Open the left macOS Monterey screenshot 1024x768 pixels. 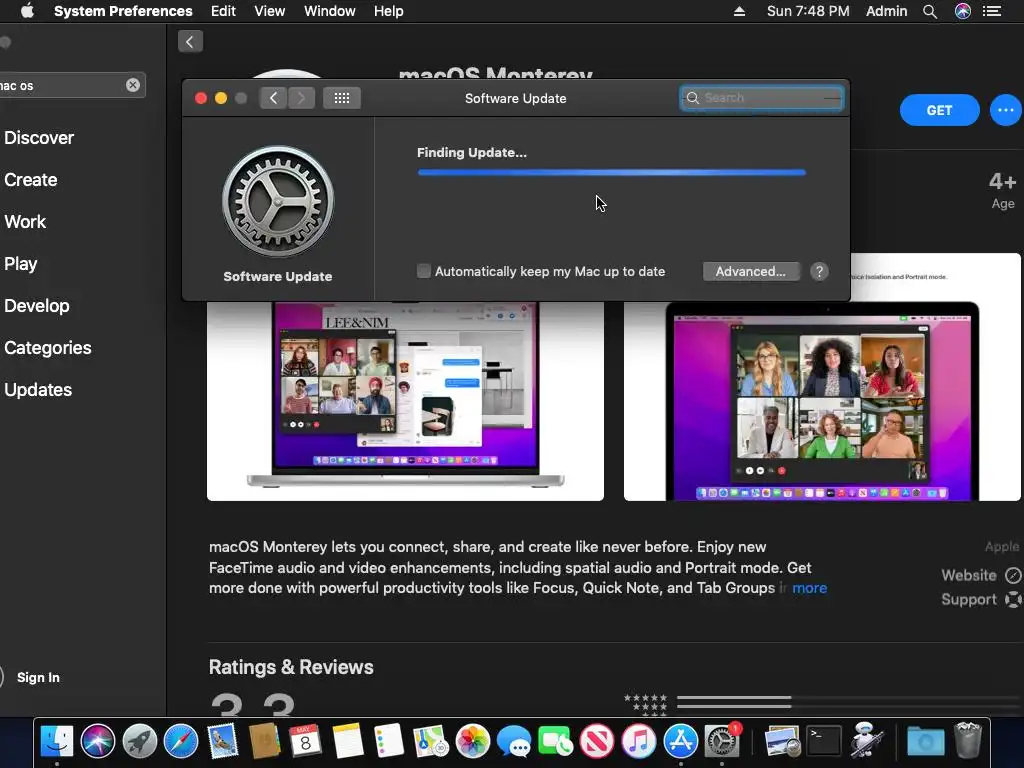(406, 400)
